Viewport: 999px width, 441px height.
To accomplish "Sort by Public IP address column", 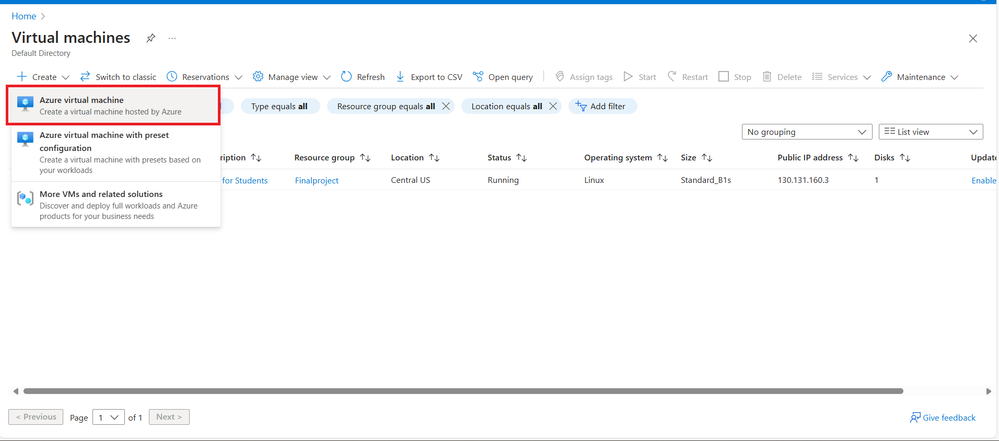I will [x=817, y=157].
